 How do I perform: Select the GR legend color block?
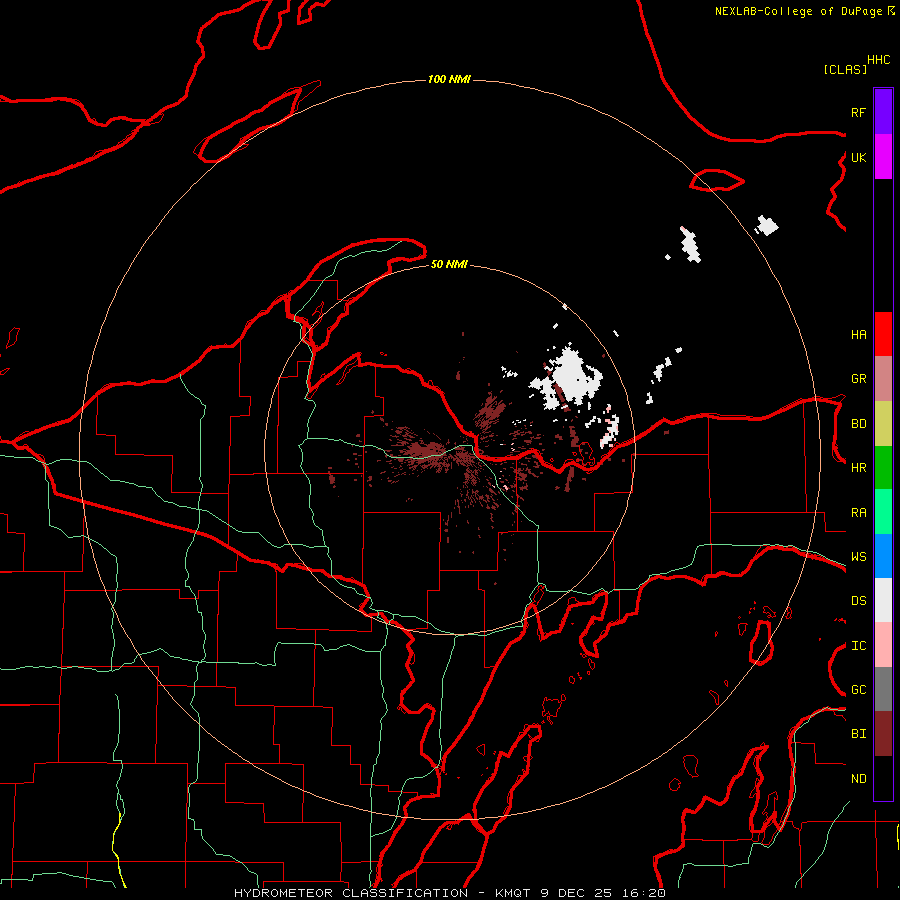(x=883, y=378)
